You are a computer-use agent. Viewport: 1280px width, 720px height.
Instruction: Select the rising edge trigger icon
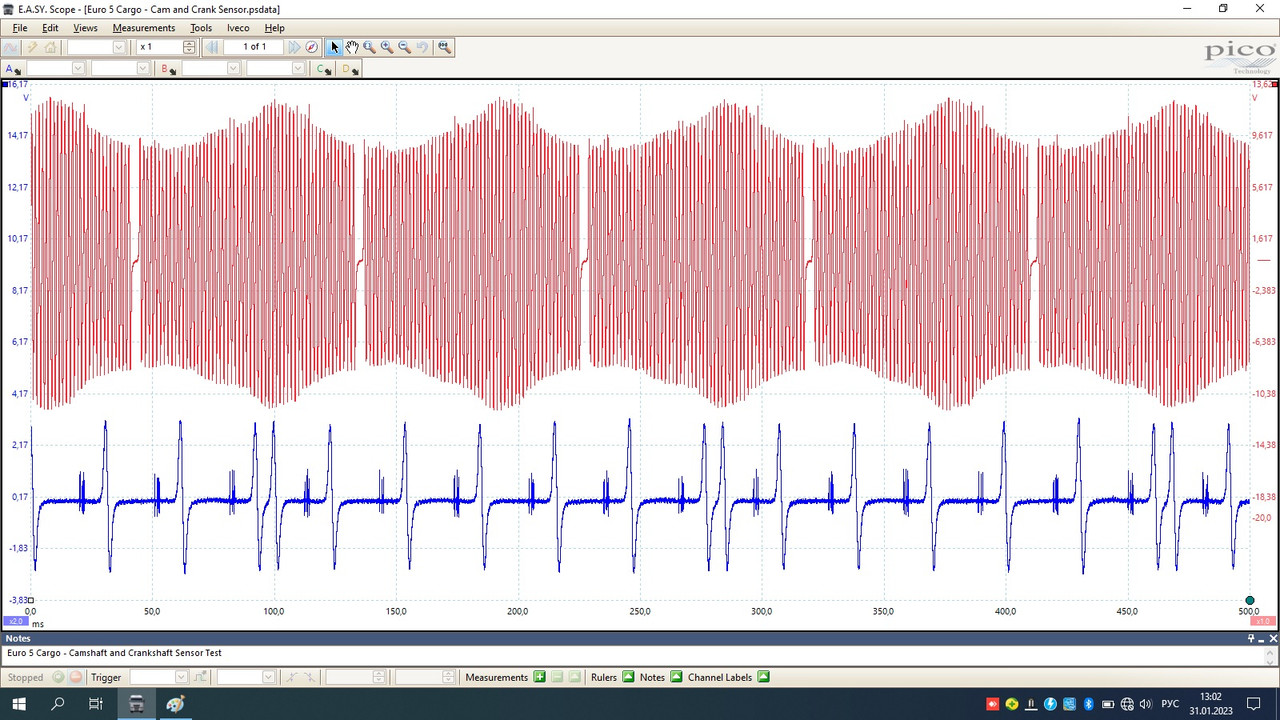(x=291, y=677)
